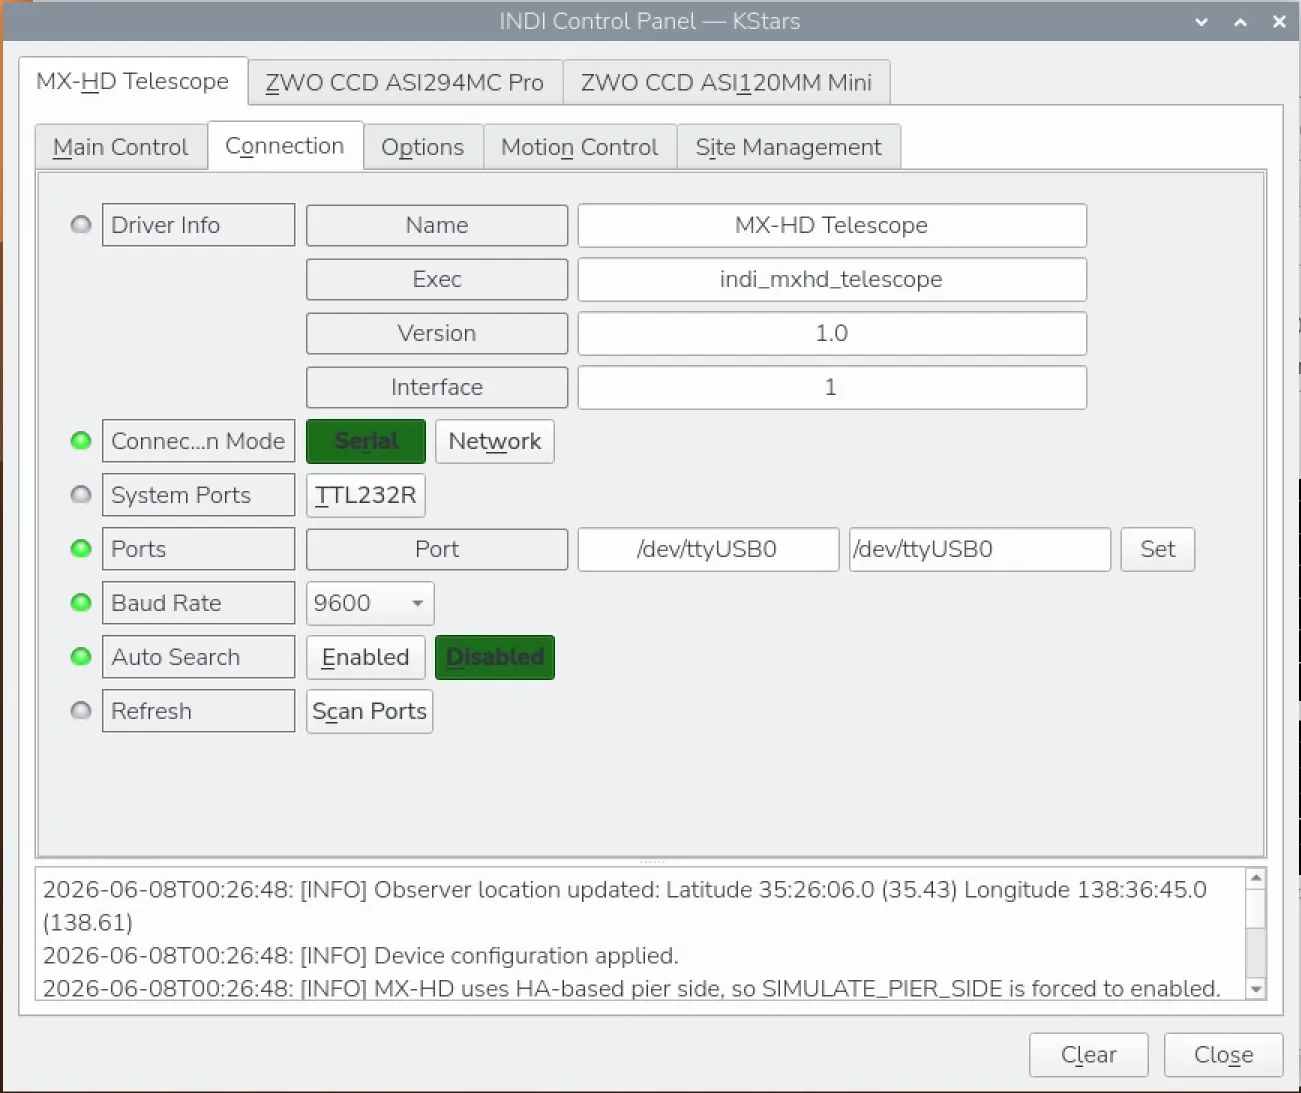Image resolution: width=1301 pixels, height=1093 pixels.
Task: Click the Ports green status indicator
Action: 81,549
